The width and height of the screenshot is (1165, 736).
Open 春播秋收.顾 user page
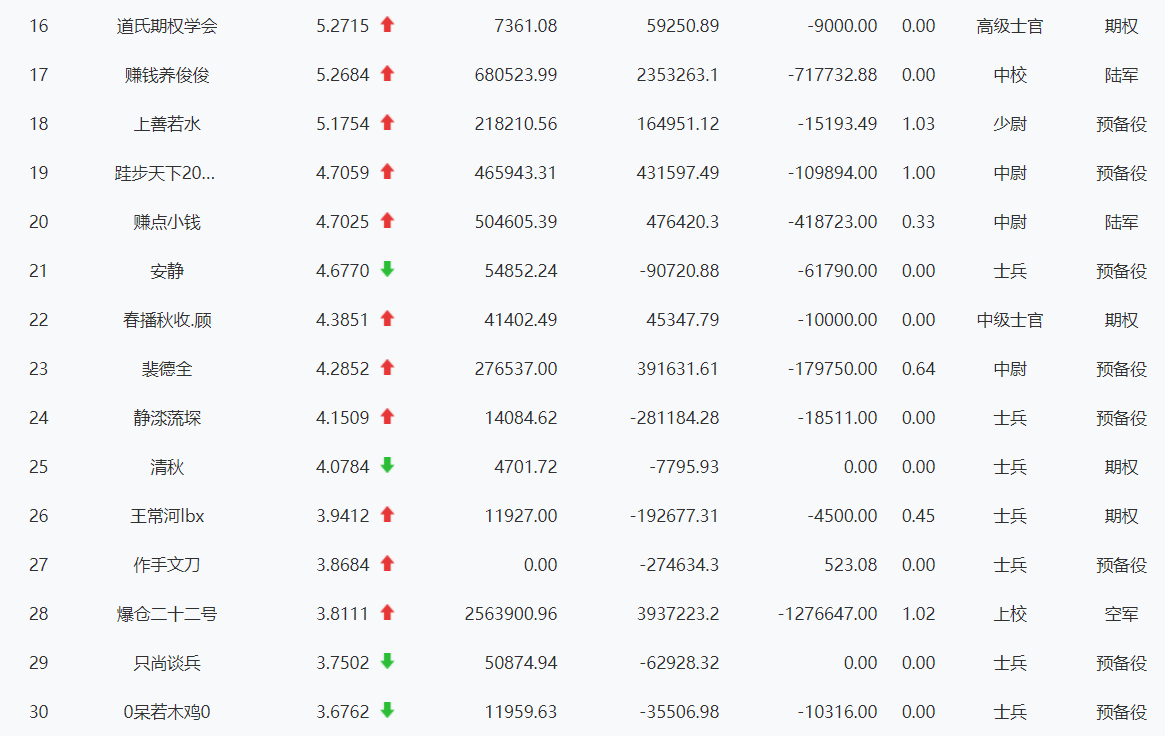pos(167,320)
